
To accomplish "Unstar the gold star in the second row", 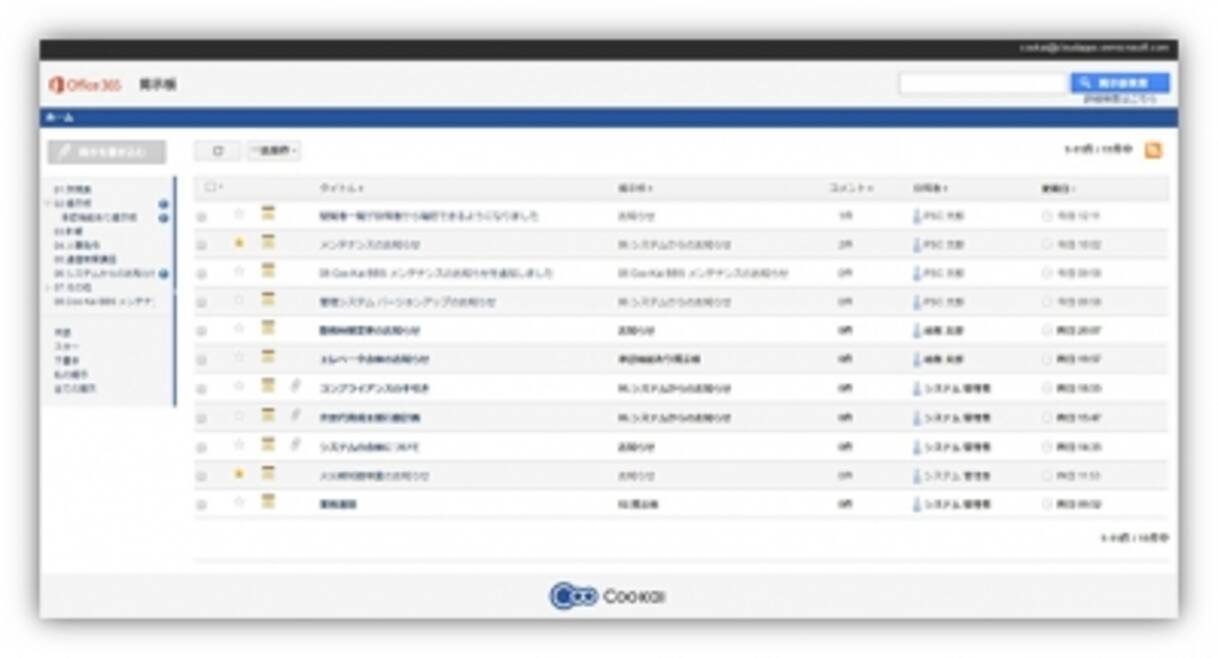I will tap(239, 243).
